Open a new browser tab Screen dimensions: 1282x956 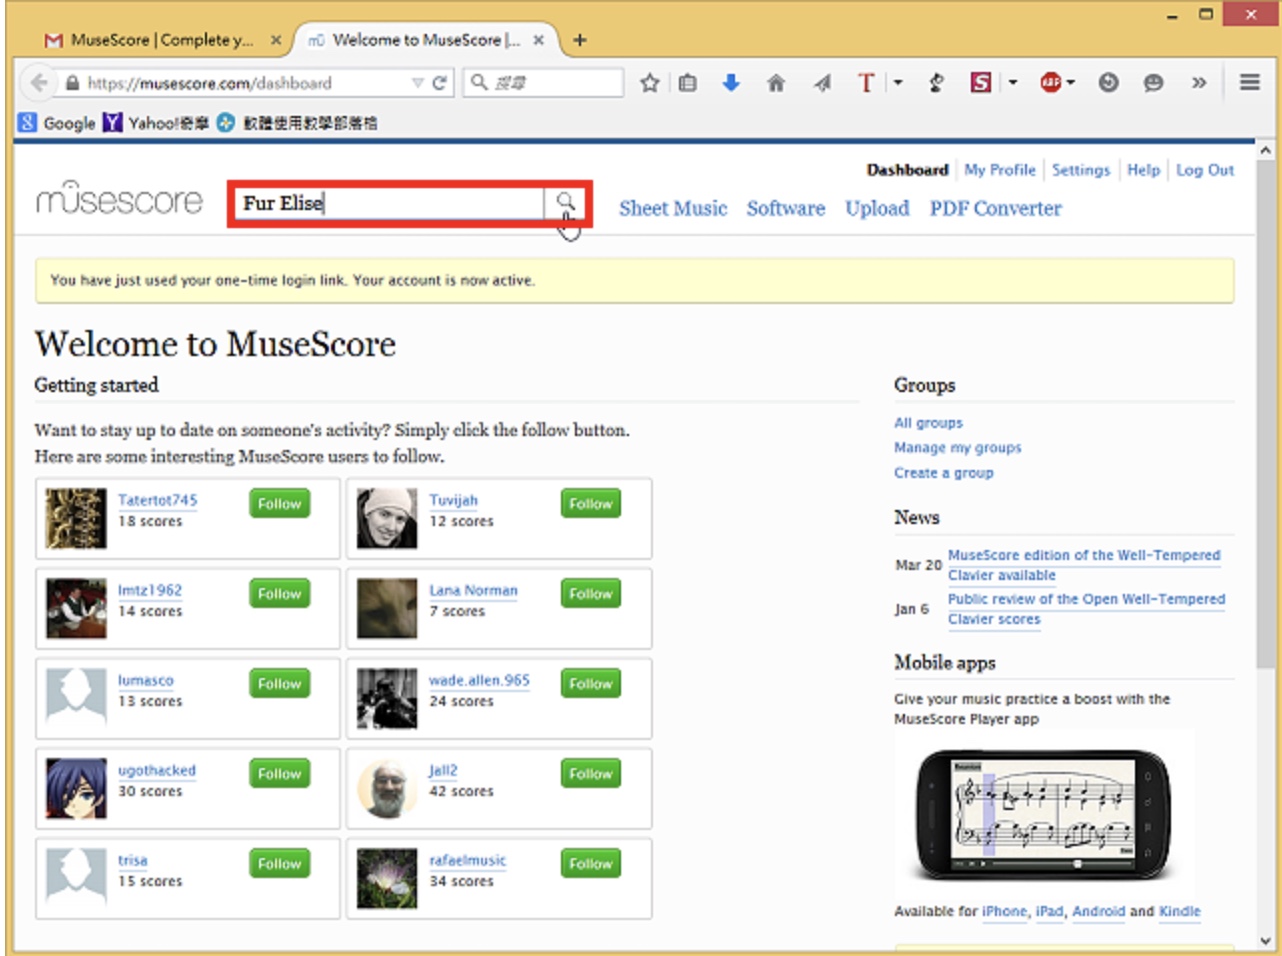pyautogui.click(x=580, y=40)
